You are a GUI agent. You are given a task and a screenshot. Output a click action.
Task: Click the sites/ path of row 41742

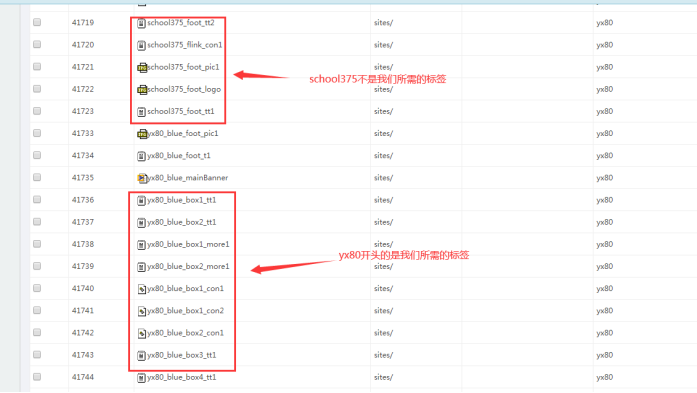383,333
